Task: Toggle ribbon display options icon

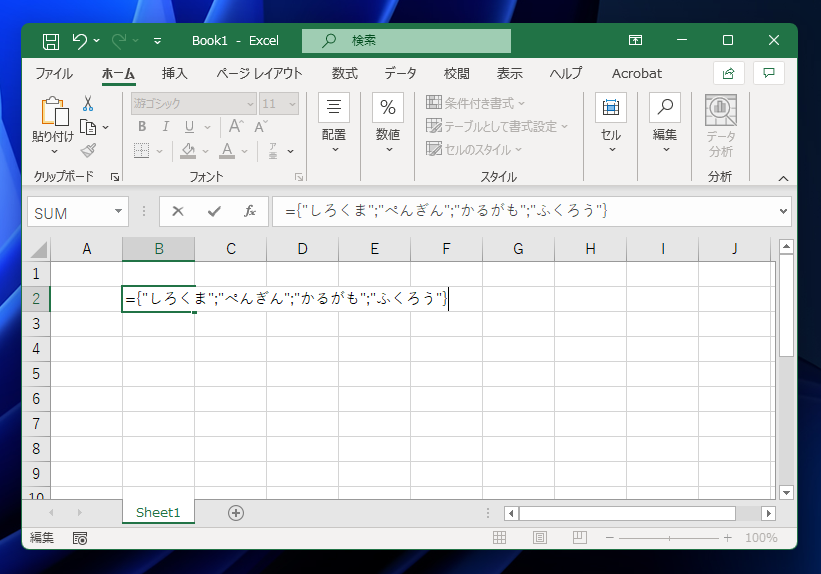Action: (635, 40)
